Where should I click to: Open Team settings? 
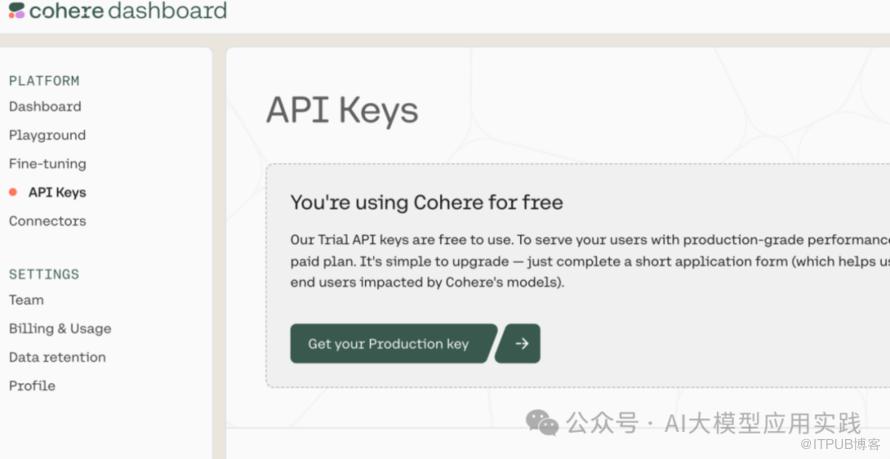pyautogui.click(x=26, y=300)
